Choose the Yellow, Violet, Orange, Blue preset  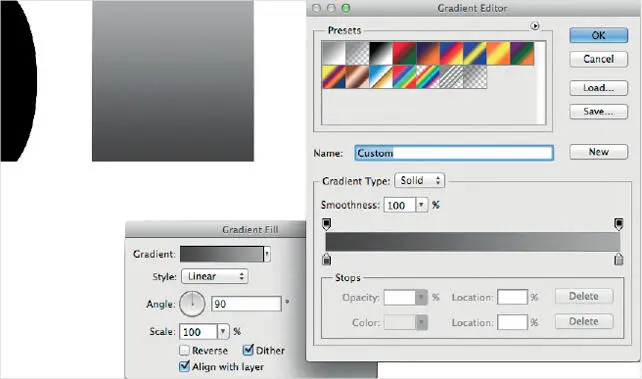tap(334, 77)
